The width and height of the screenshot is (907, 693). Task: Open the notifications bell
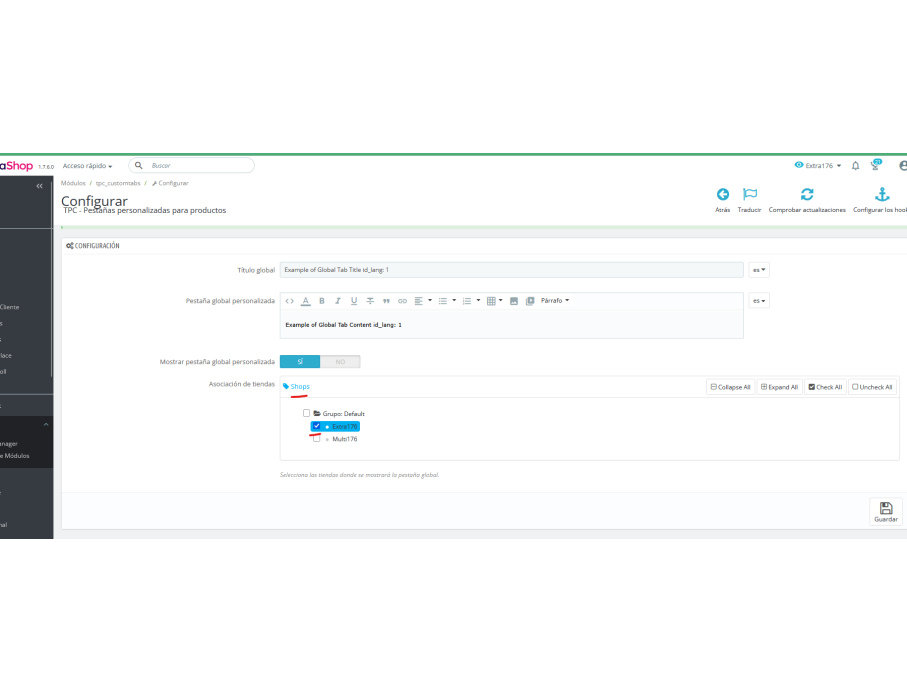tap(856, 166)
